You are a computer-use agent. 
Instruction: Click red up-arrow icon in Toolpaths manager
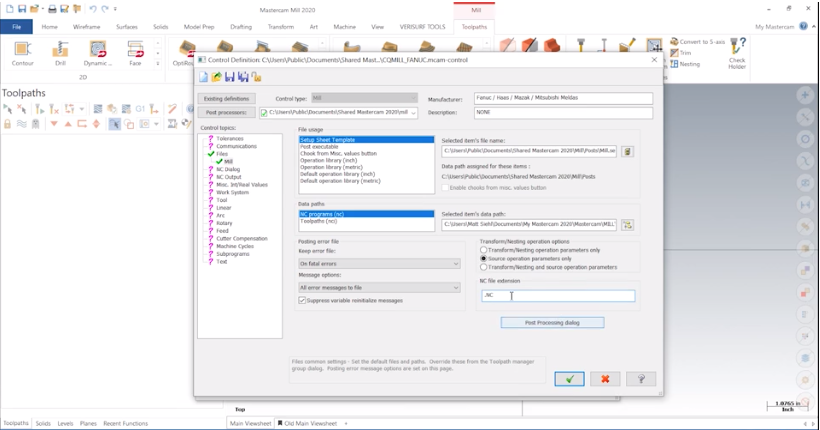click(68, 124)
